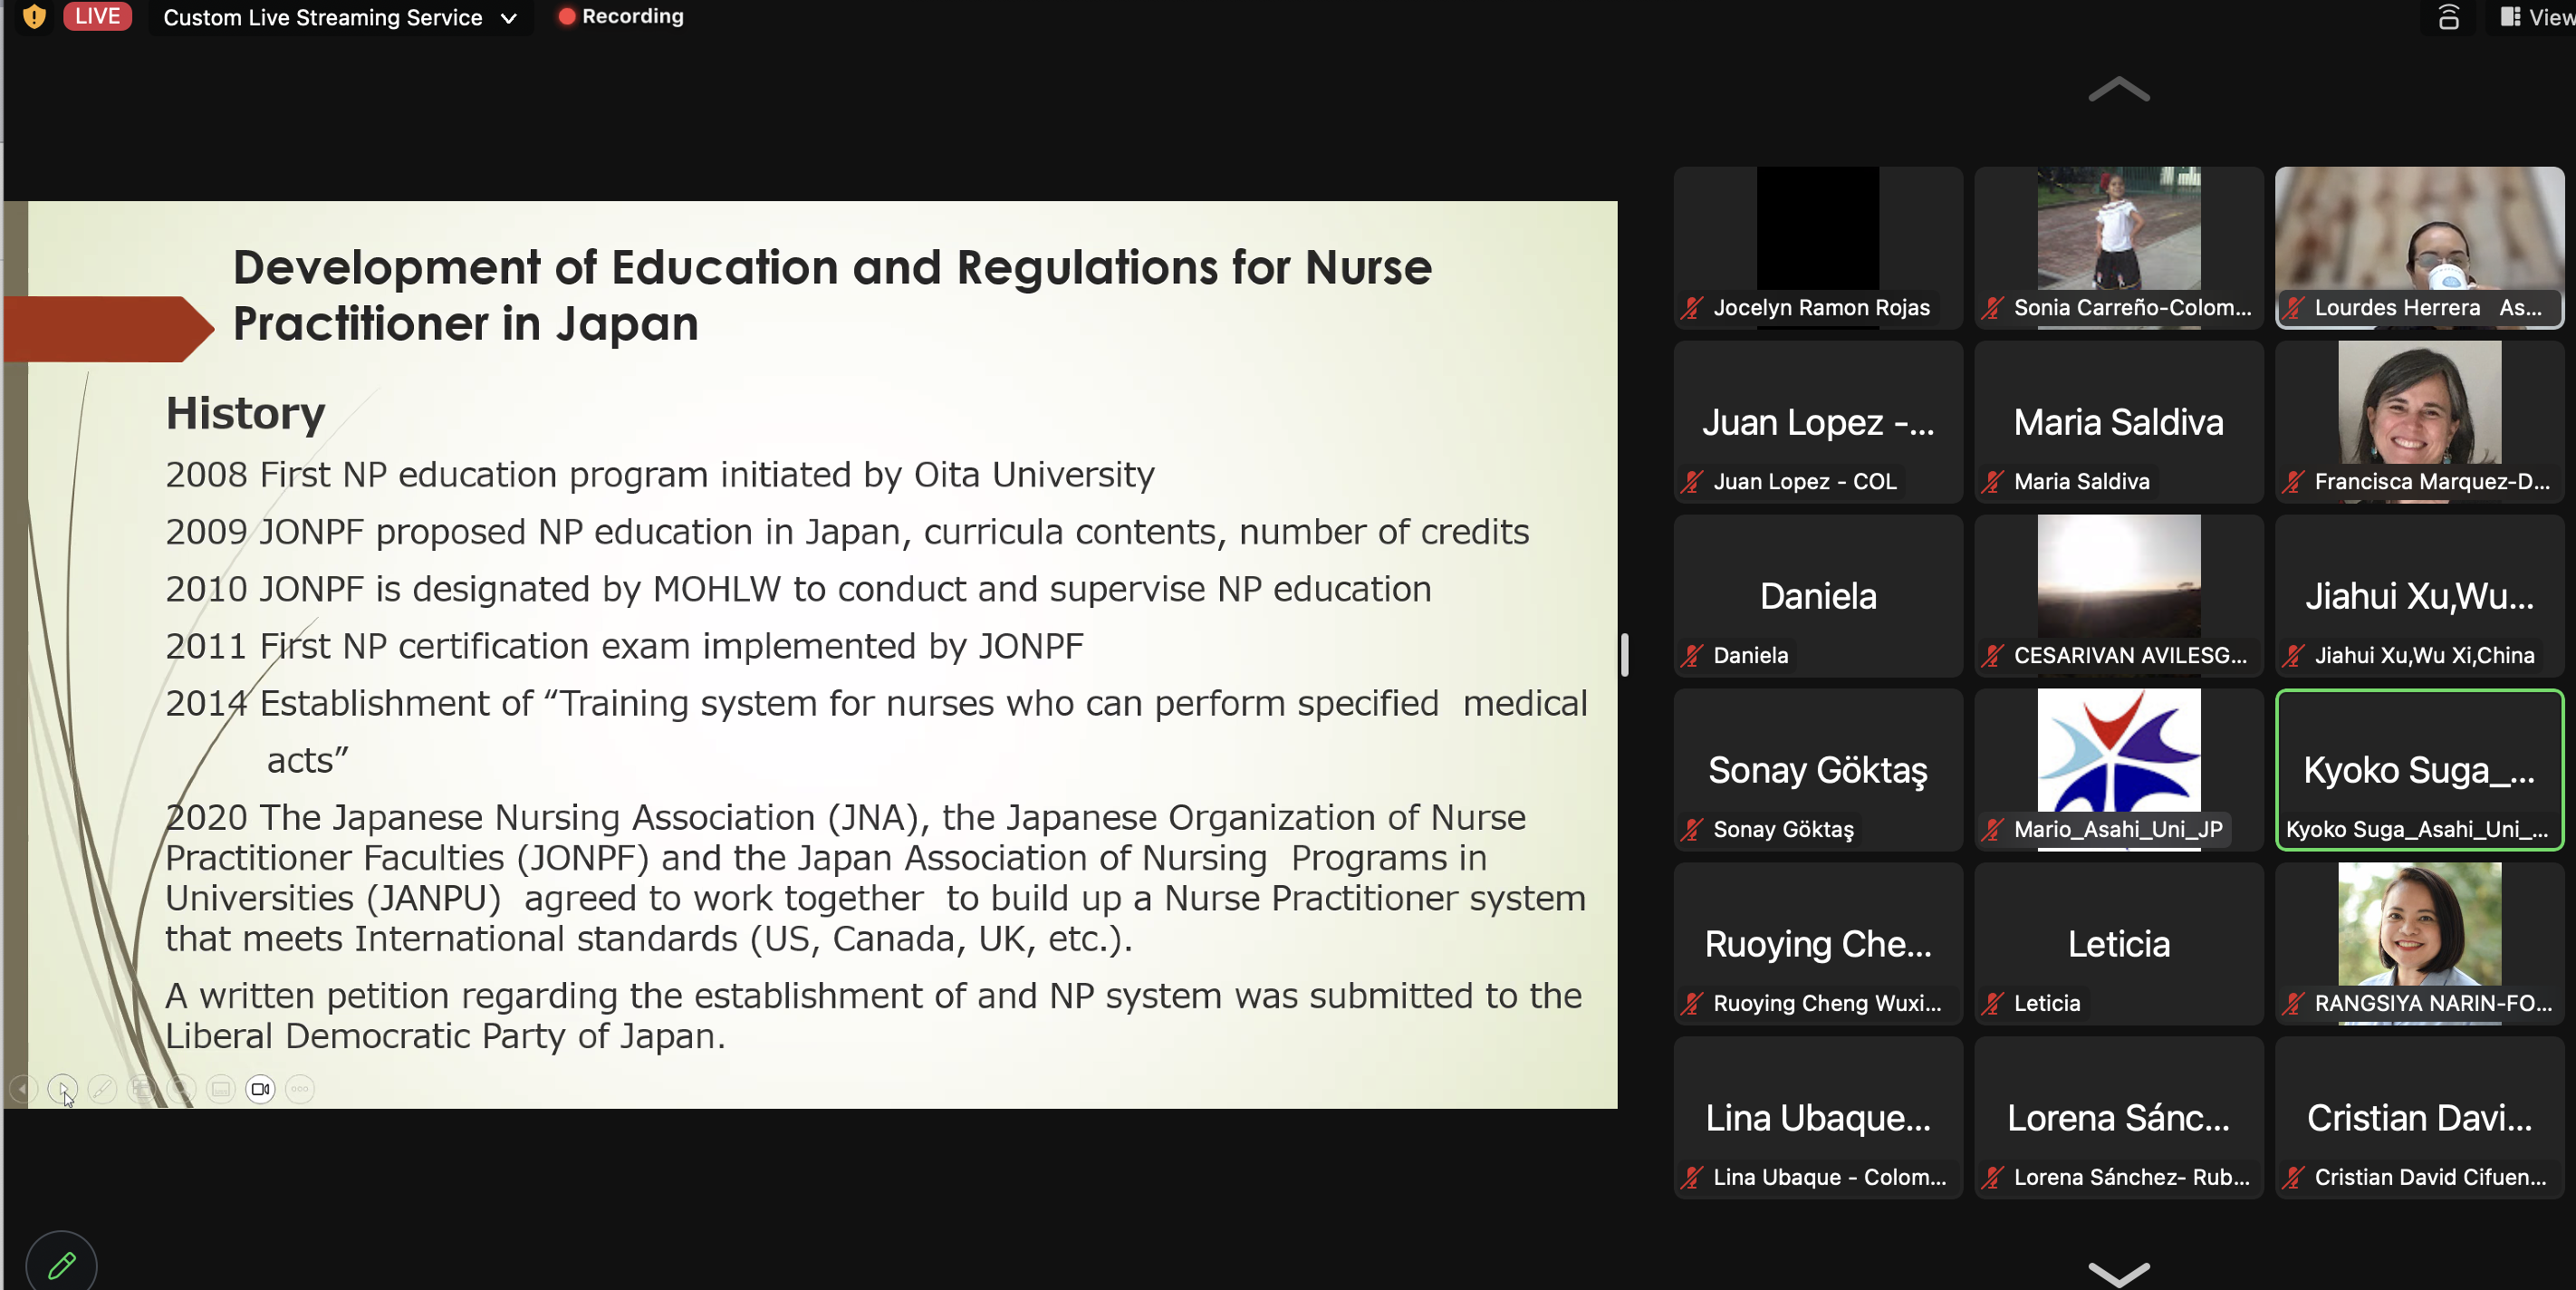Image resolution: width=2576 pixels, height=1290 pixels.
Task: Select Lina Ubaque participant tile
Action: tap(1818, 1117)
